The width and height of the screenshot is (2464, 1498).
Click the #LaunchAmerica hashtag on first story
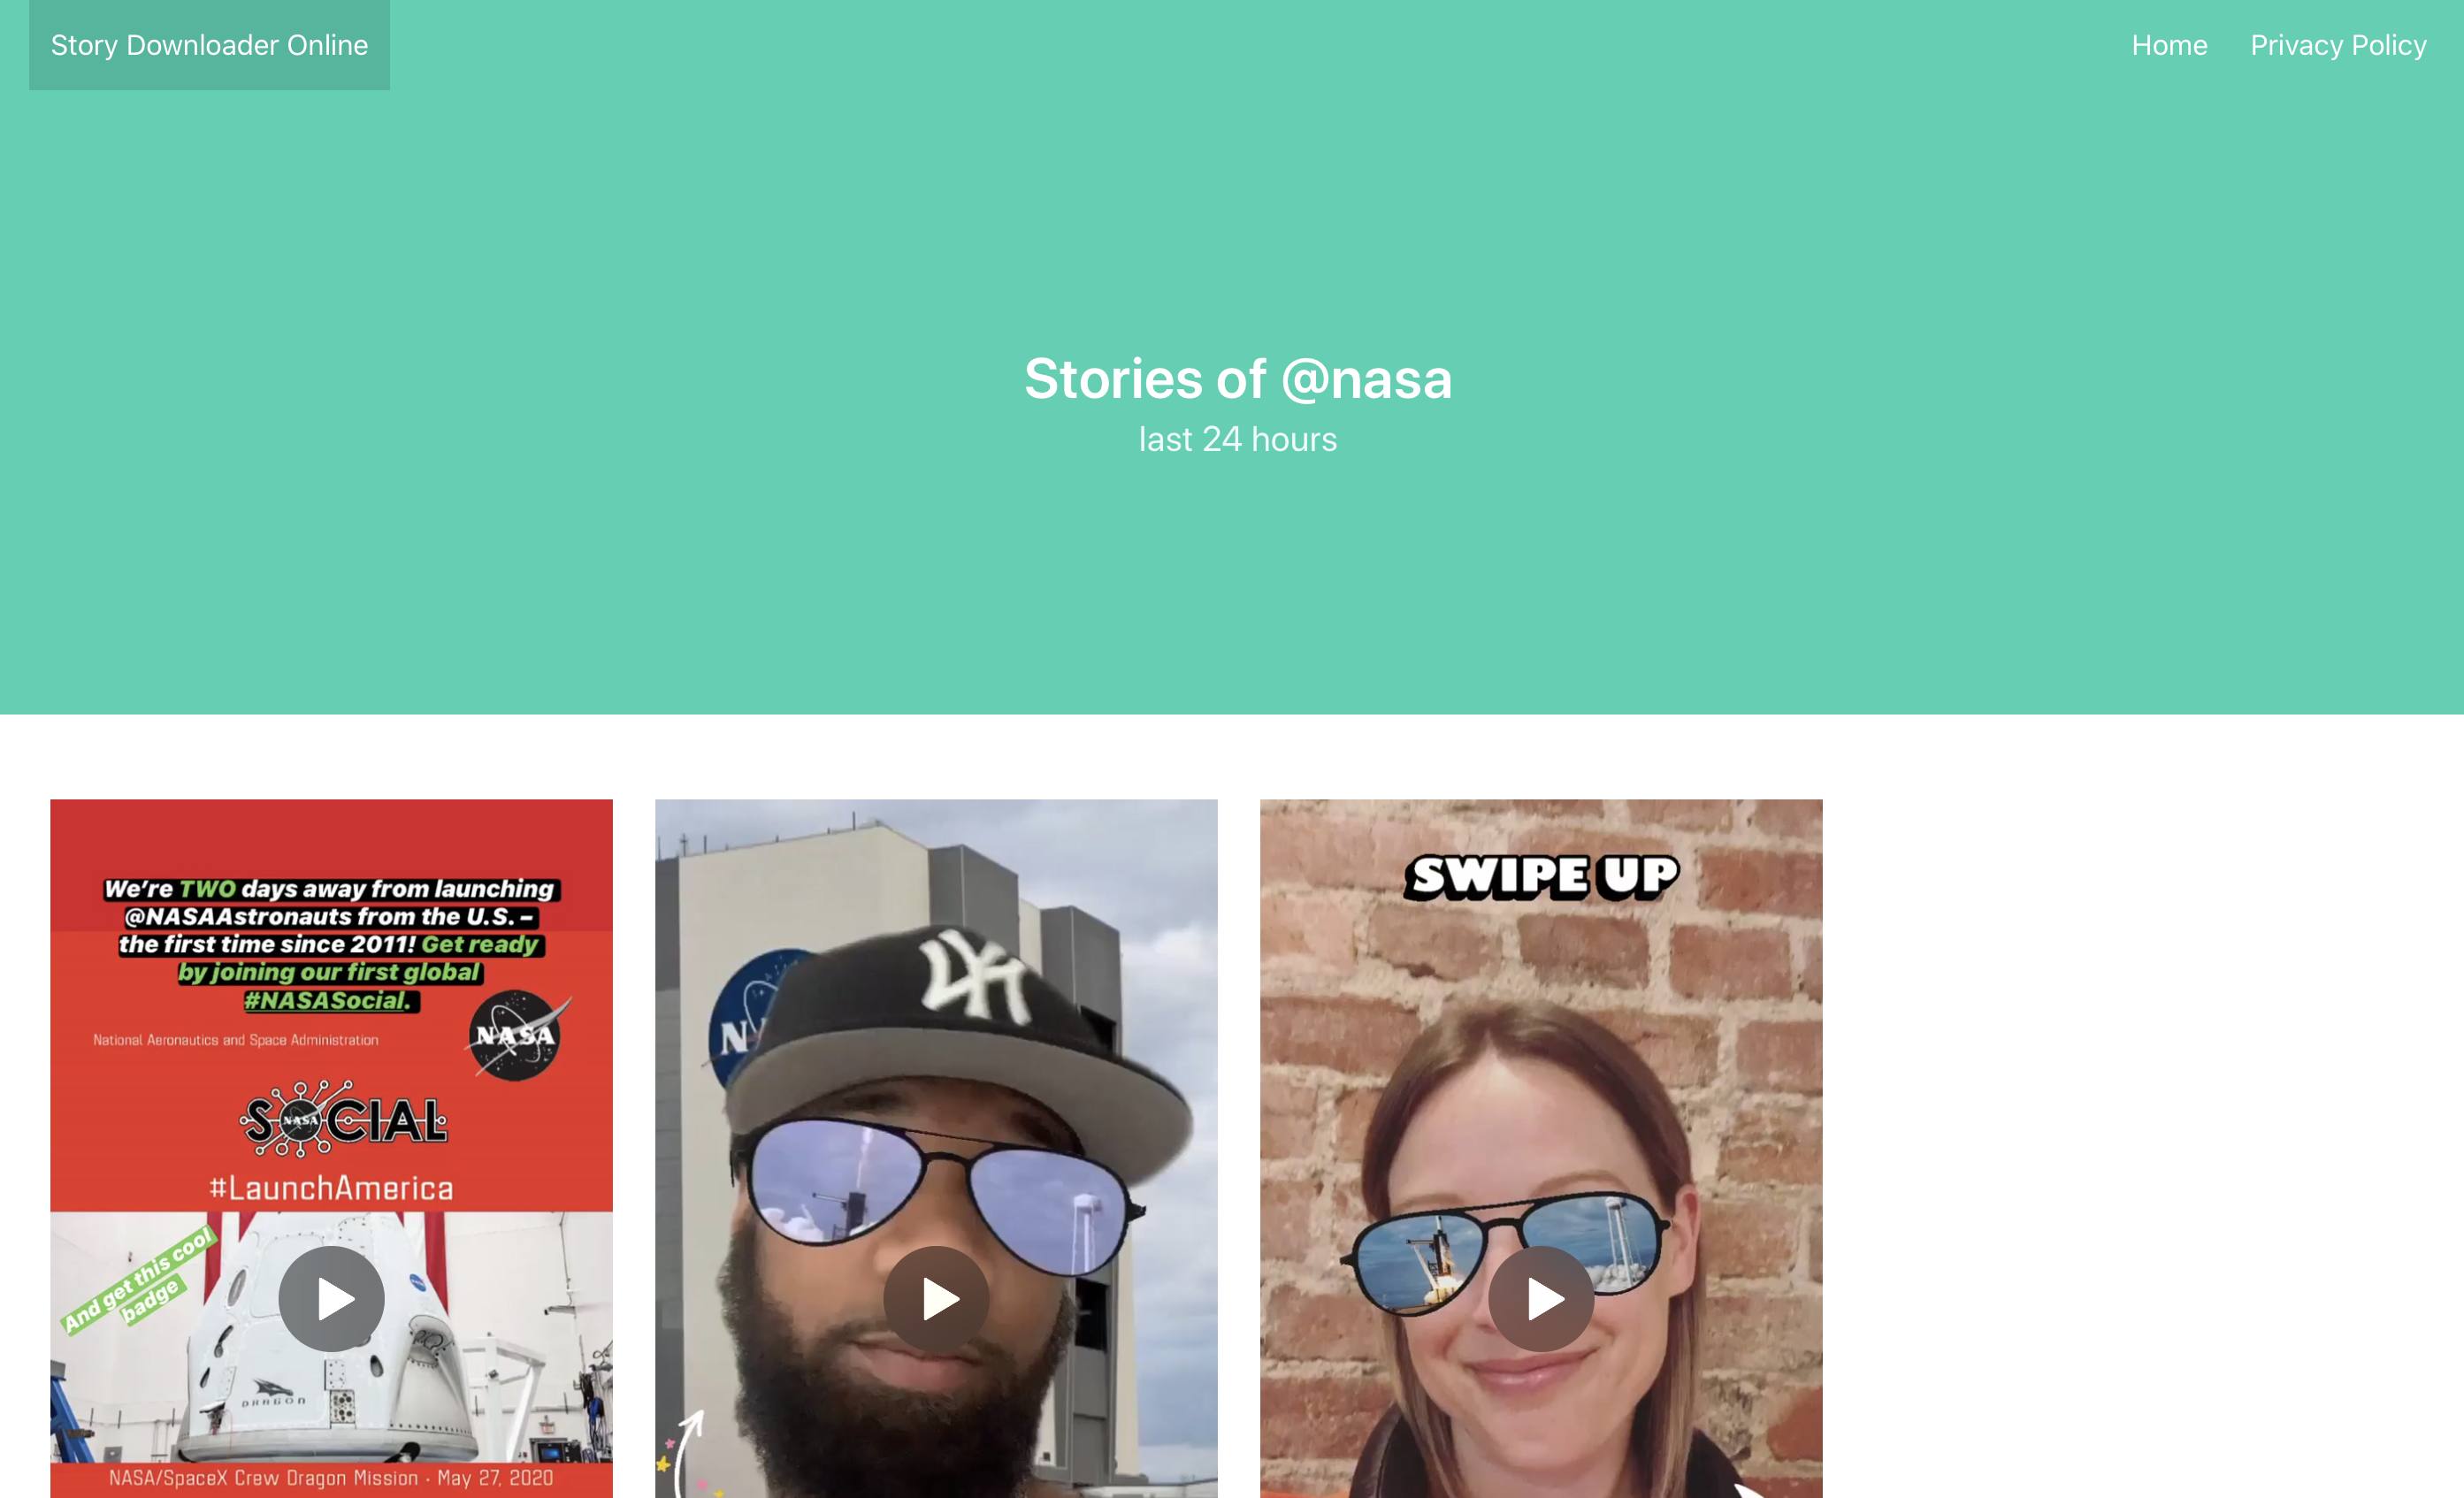coord(331,1188)
